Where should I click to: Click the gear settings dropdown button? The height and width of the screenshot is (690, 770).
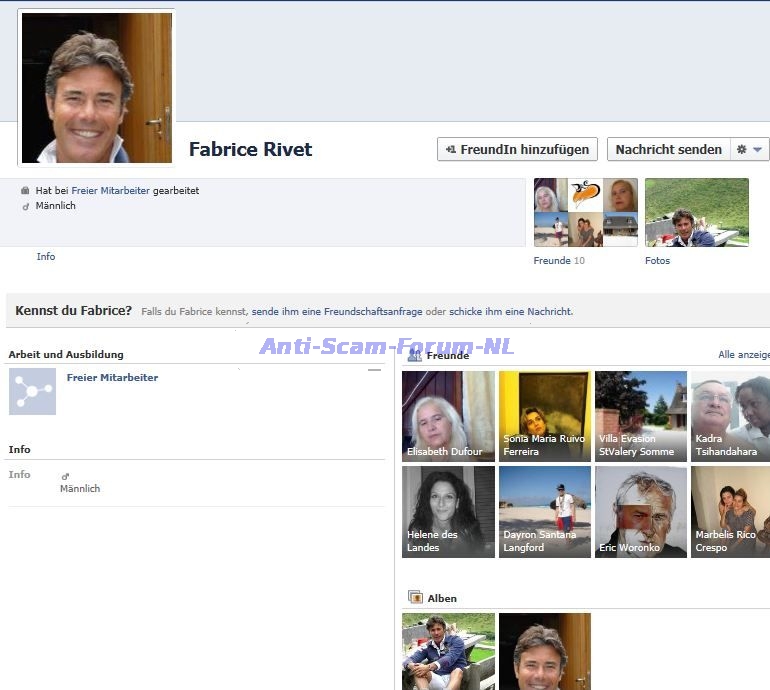click(749, 149)
